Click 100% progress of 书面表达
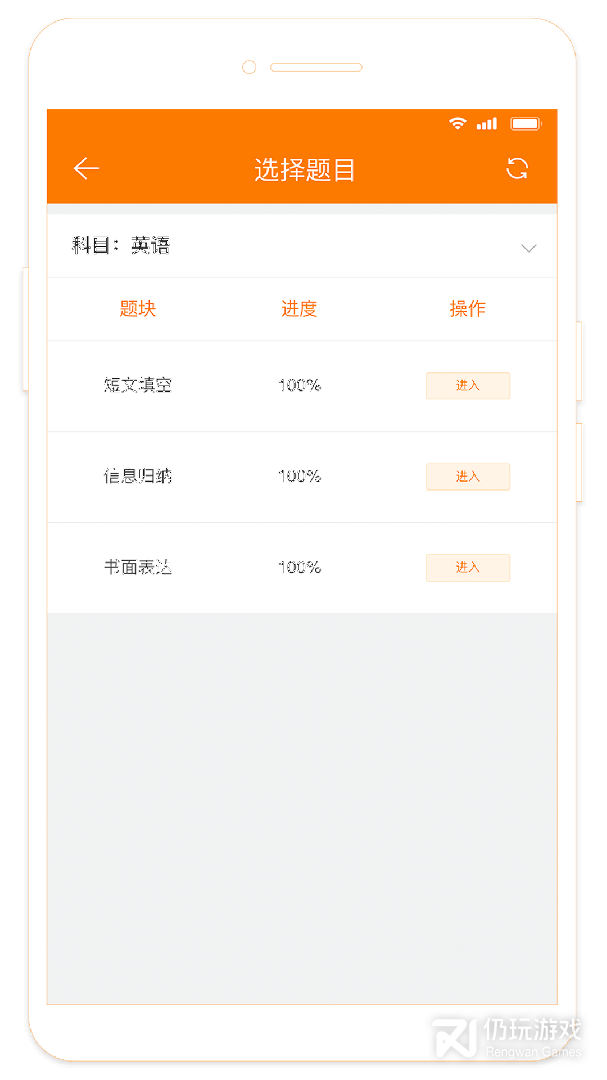607x1080 pixels. click(299, 567)
